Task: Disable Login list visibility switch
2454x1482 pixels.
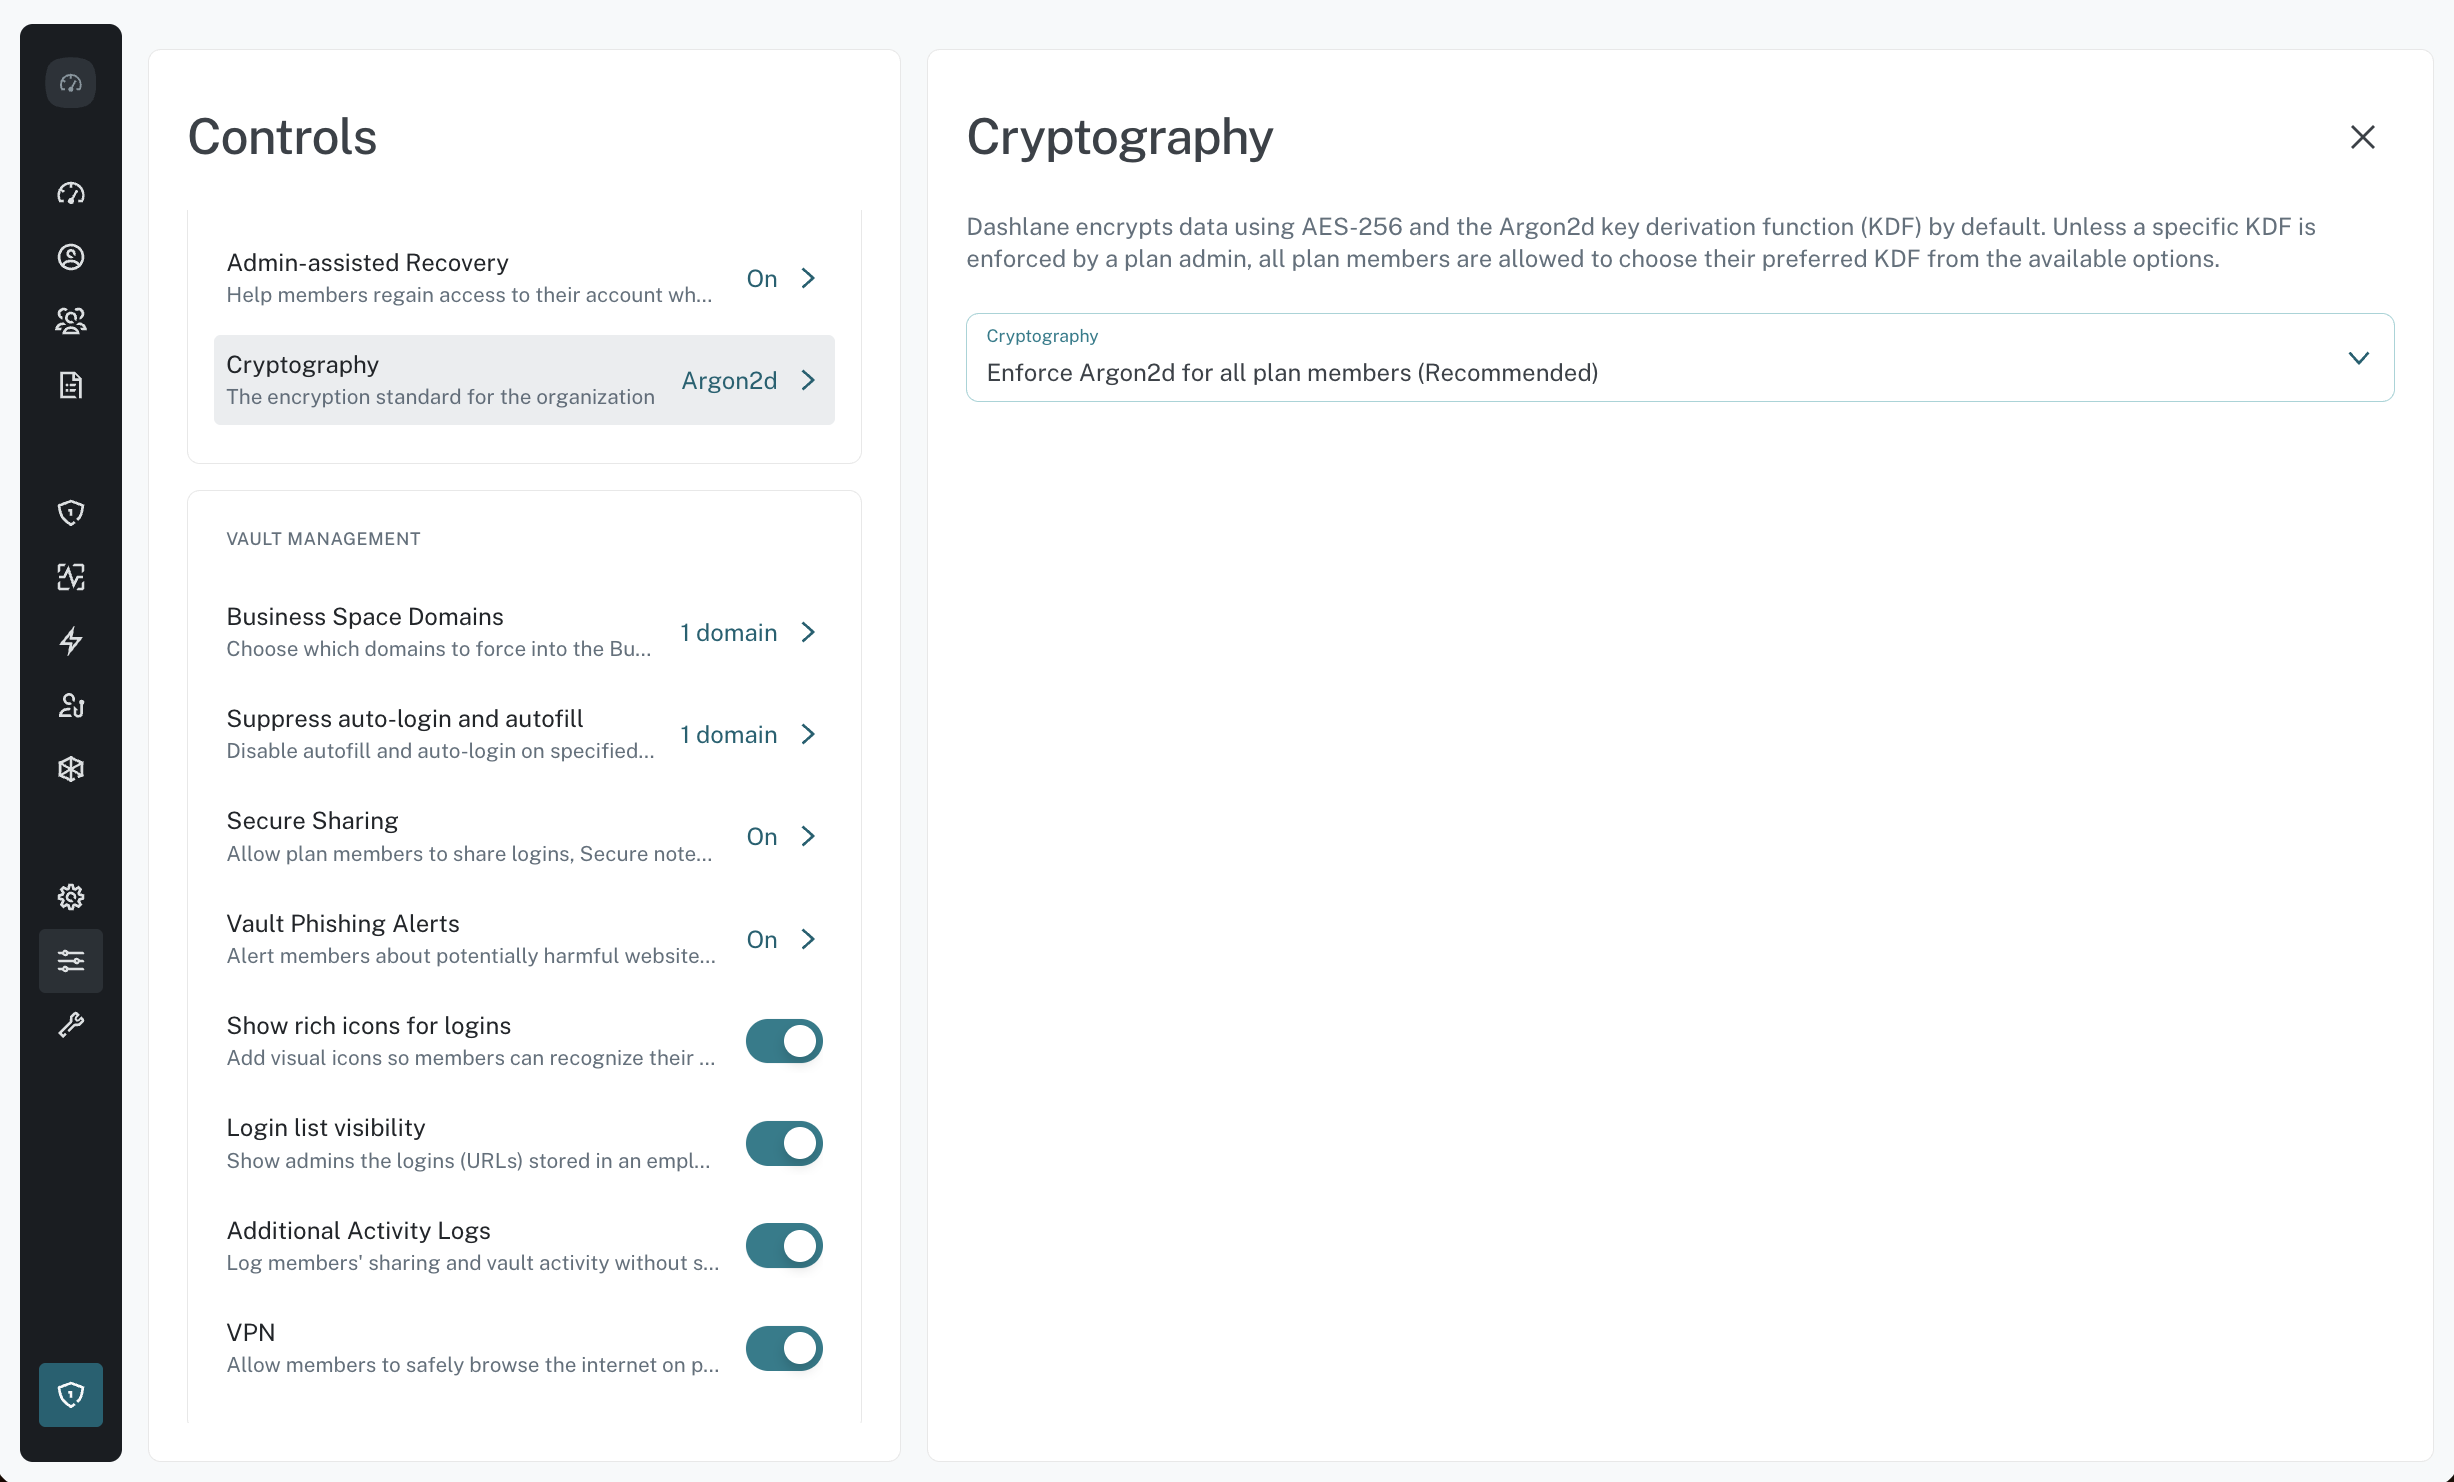Action: pos(784,1143)
